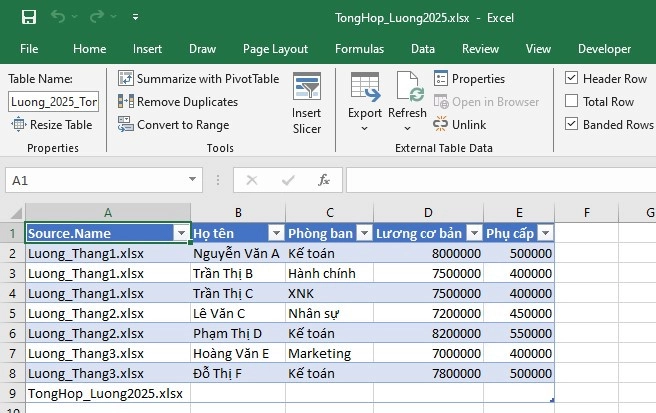
Task: Open the File tab
Action: pos(29,49)
